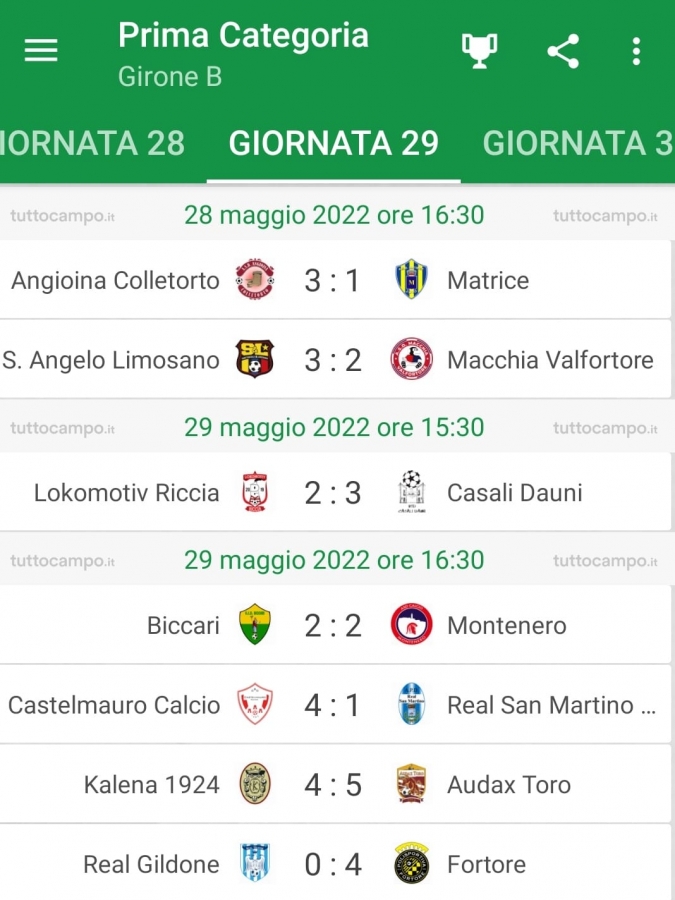
Task: Share the results via share icon
Action: point(563,52)
